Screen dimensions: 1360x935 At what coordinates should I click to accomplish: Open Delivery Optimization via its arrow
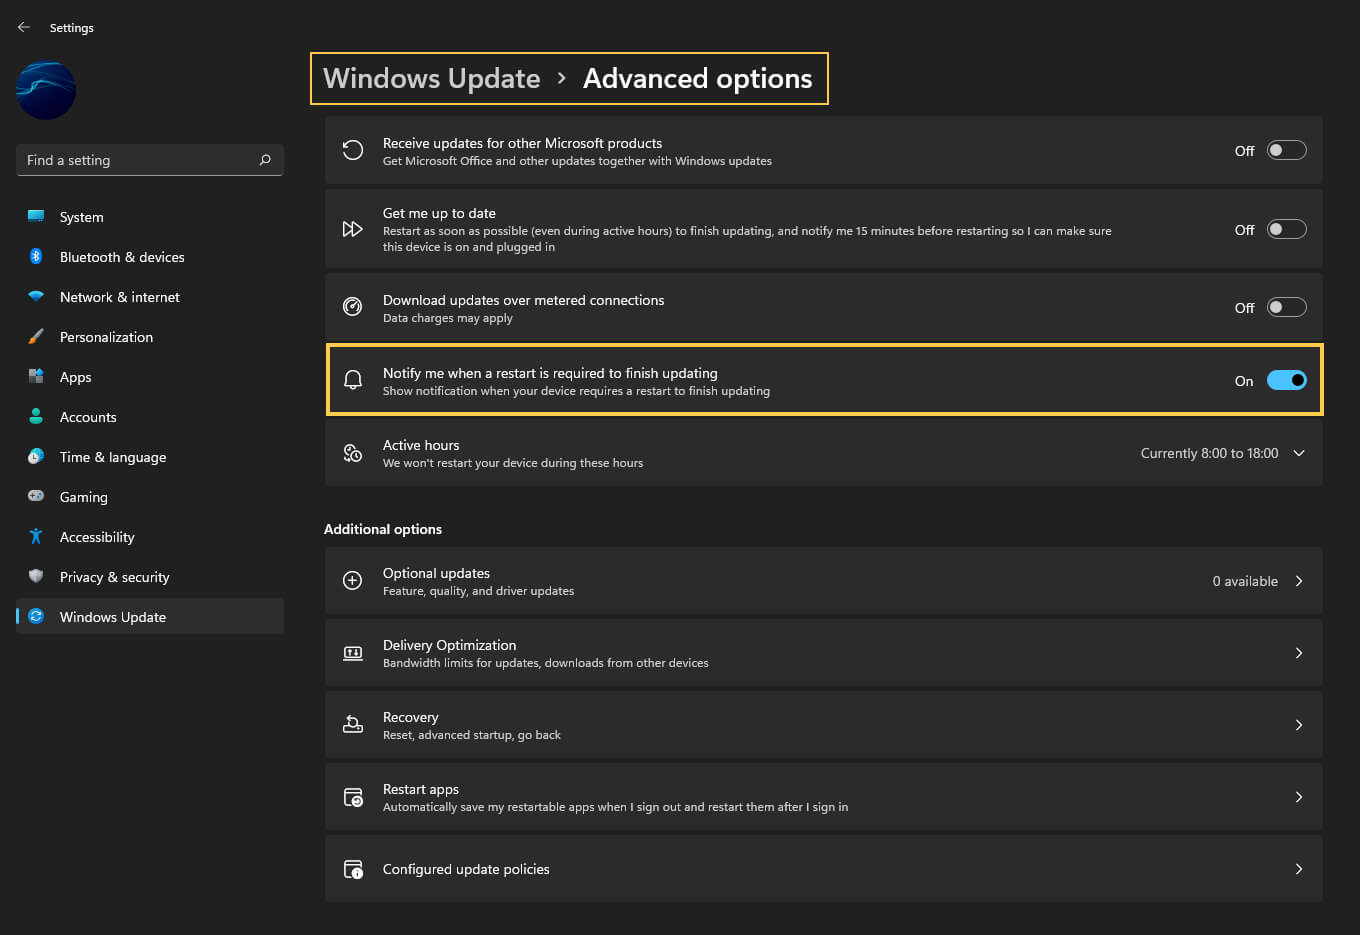pos(1299,653)
